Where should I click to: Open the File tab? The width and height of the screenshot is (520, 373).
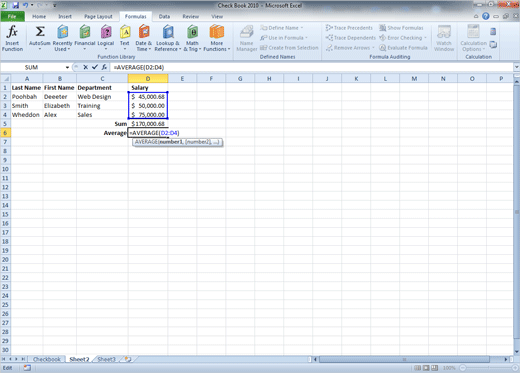tap(12, 16)
